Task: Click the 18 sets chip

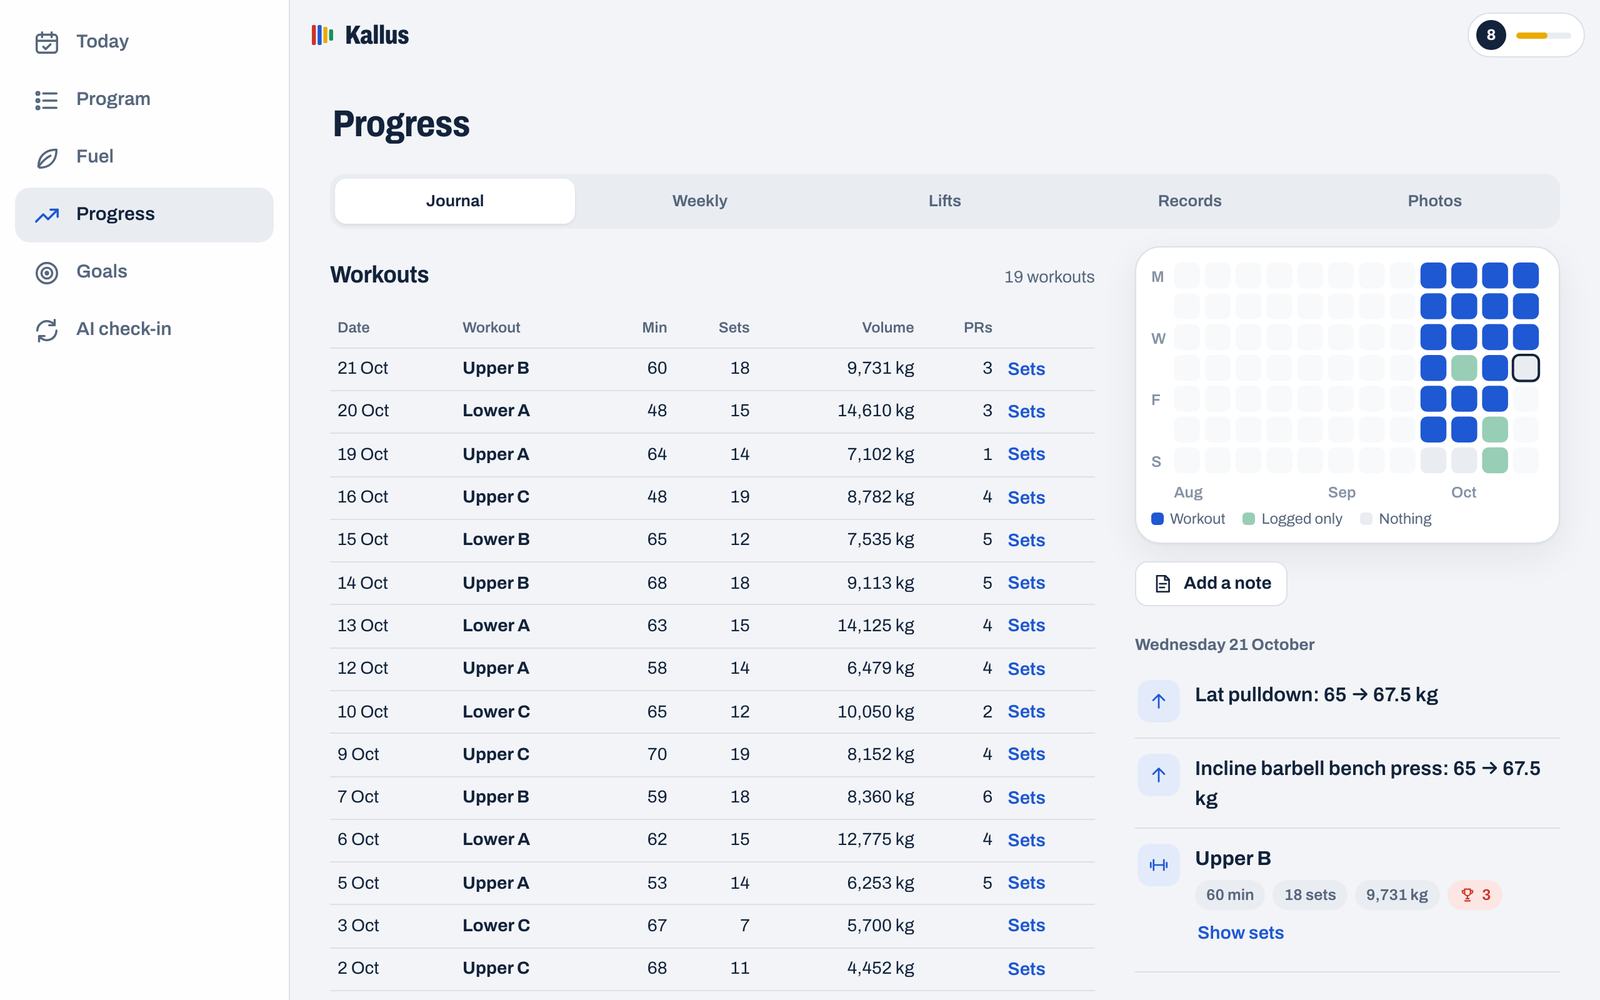Action: point(1310,895)
